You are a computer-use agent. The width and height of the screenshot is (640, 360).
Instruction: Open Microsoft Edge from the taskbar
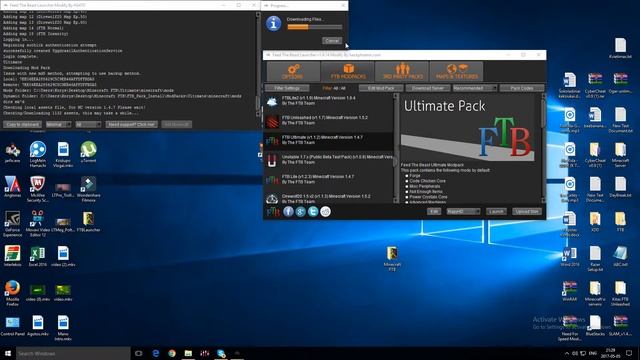156,353
